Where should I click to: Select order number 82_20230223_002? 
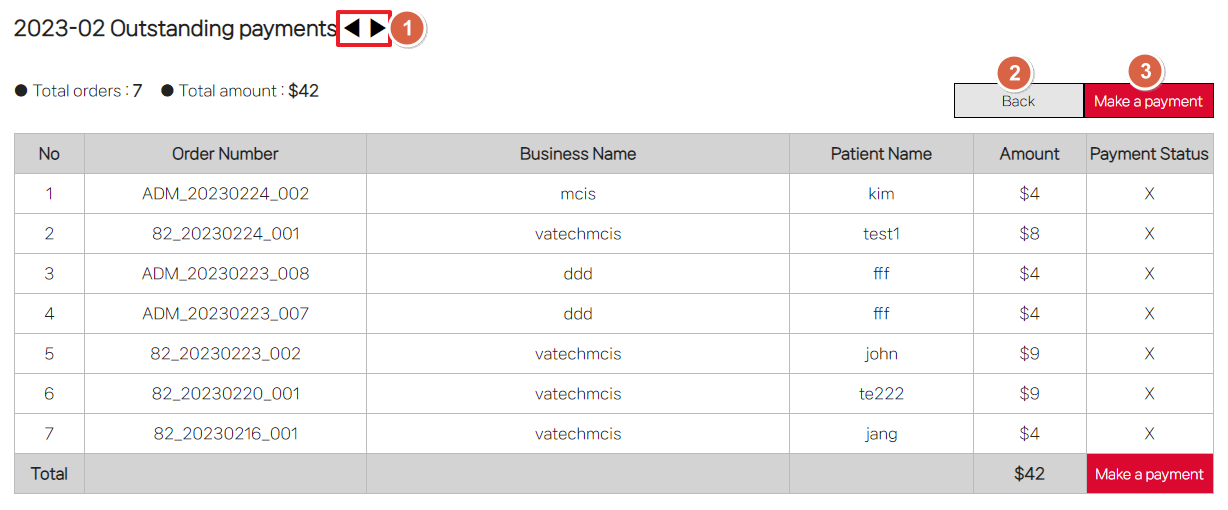pyautogui.click(x=225, y=354)
